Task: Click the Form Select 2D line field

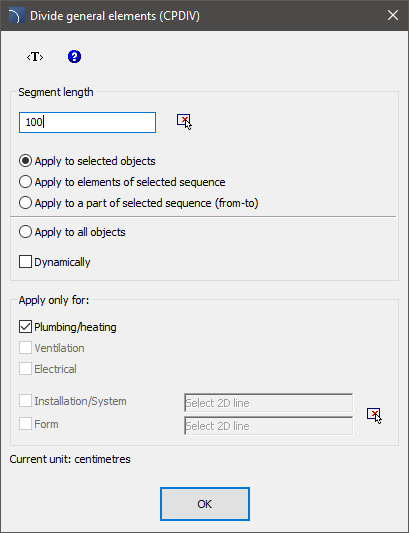Action: pyautogui.click(x=269, y=426)
